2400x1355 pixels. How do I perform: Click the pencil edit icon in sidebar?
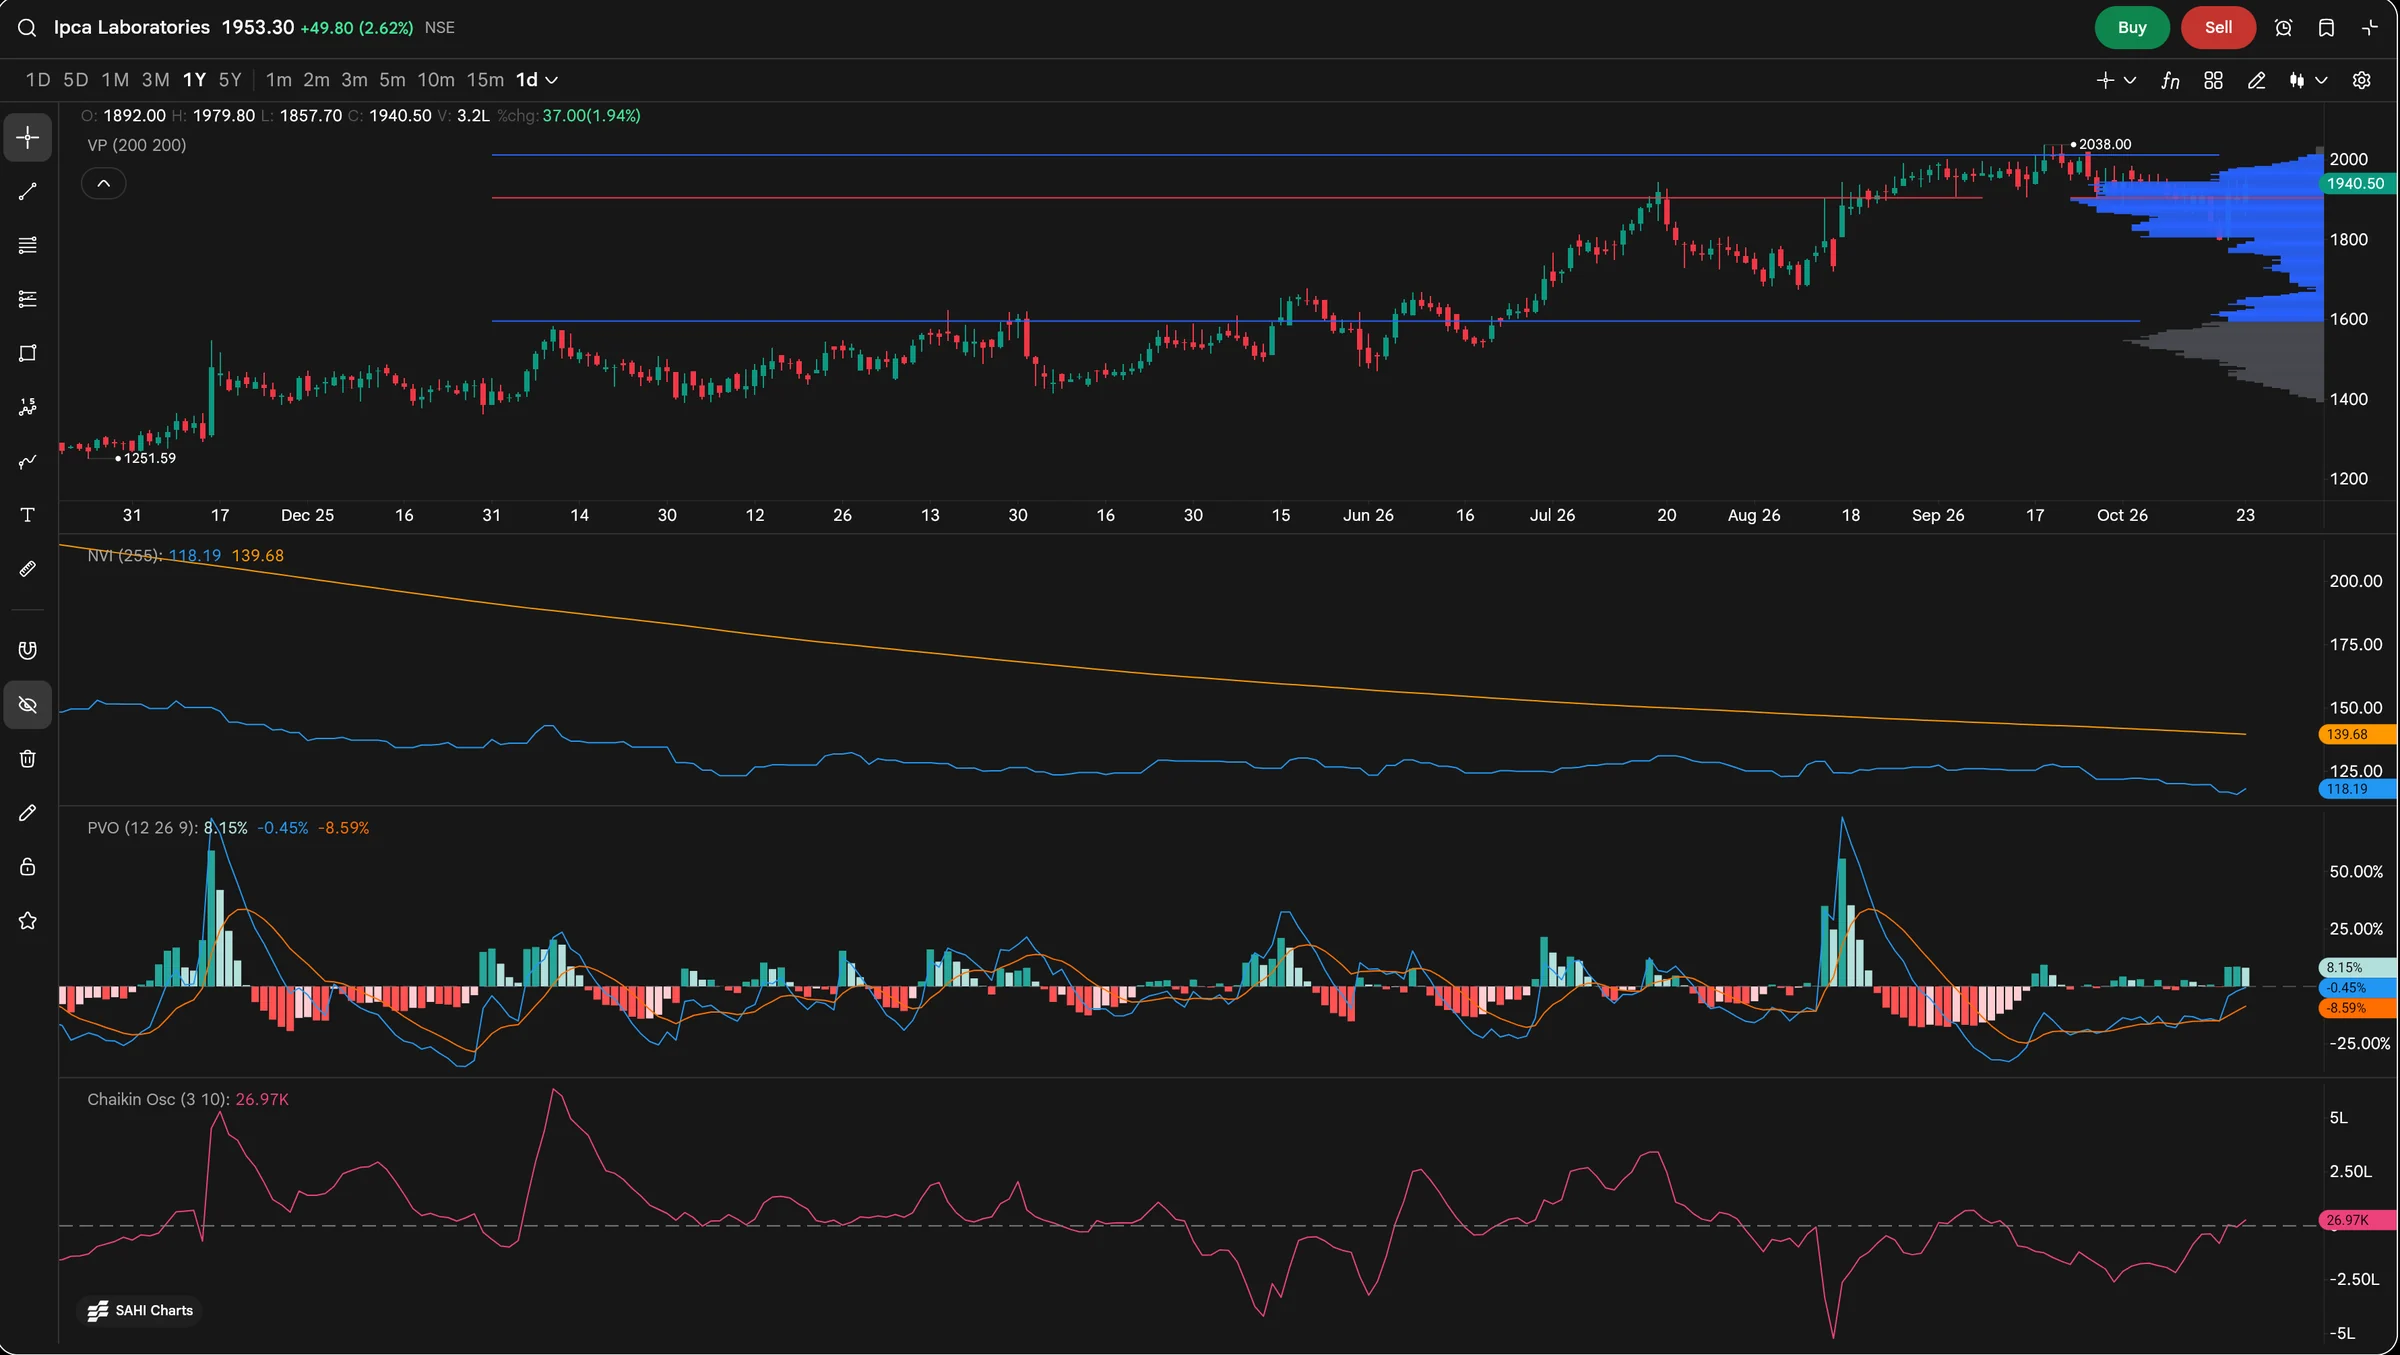[x=28, y=813]
